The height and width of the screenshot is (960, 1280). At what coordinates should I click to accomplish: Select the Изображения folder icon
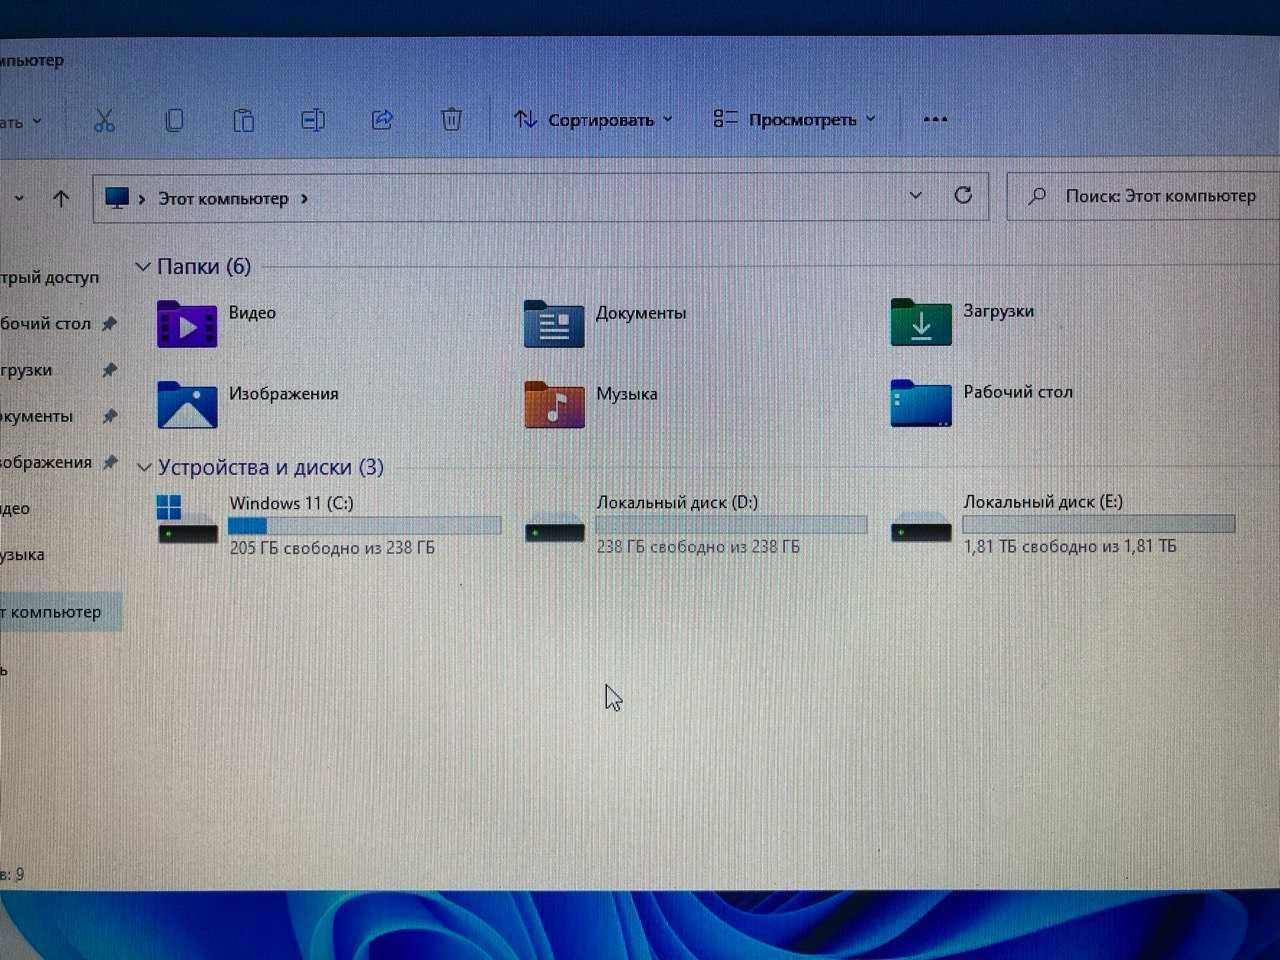(187, 405)
